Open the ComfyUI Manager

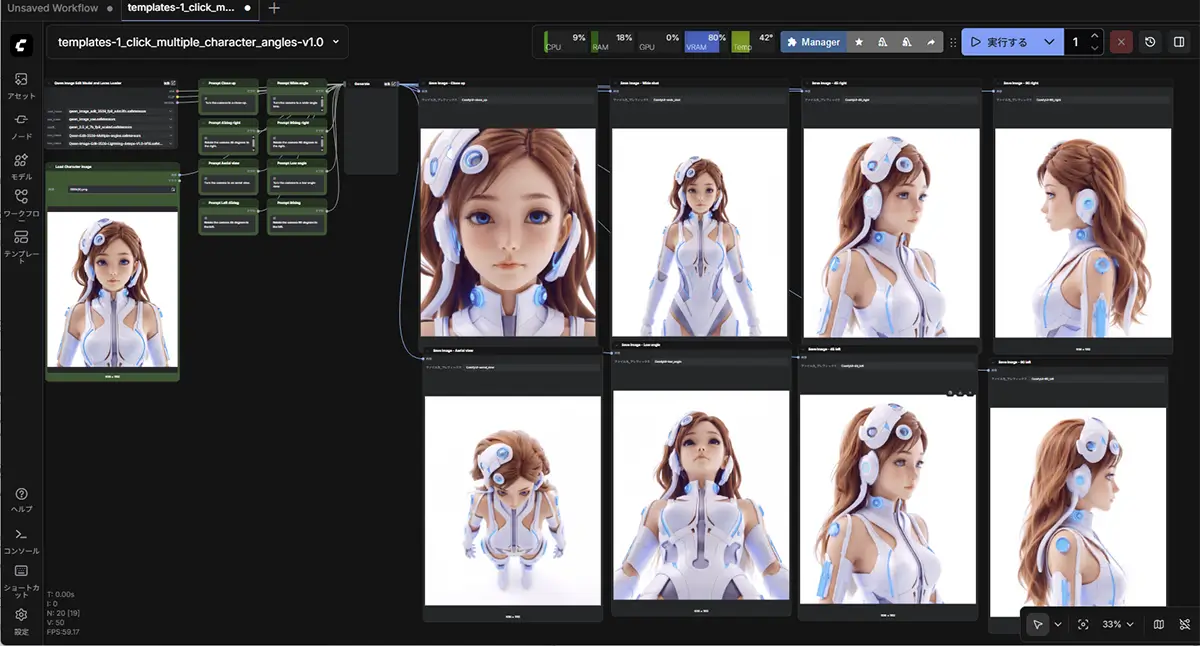[x=814, y=42]
